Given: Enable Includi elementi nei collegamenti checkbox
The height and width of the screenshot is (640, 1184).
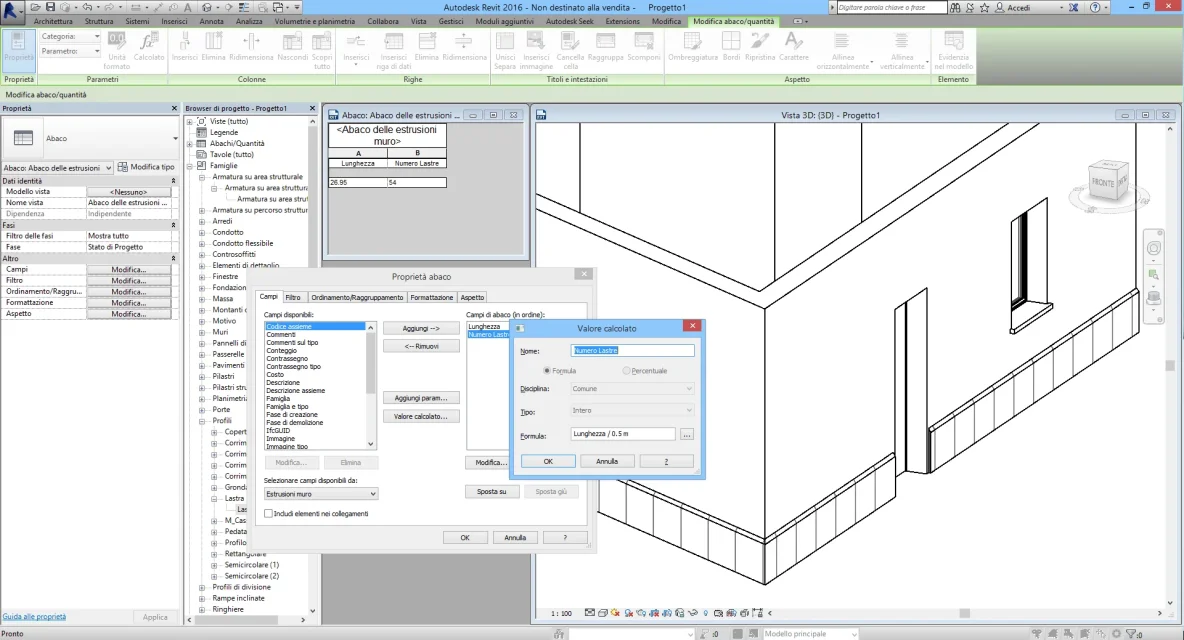Looking at the screenshot, I should pyautogui.click(x=268, y=513).
